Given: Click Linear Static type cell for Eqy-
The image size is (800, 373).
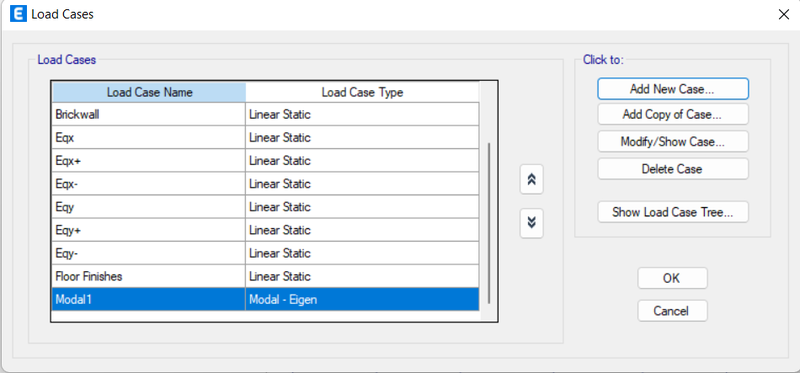Looking at the screenshot, I should click(362, 253).
